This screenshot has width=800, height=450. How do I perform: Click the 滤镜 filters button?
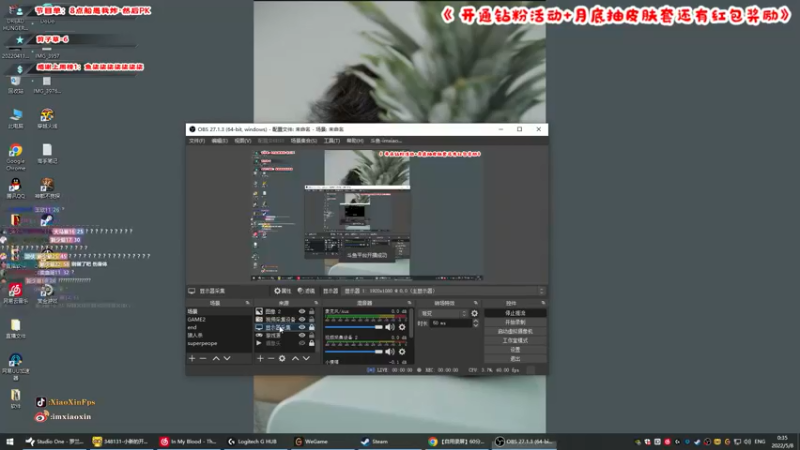coord(307,291)
